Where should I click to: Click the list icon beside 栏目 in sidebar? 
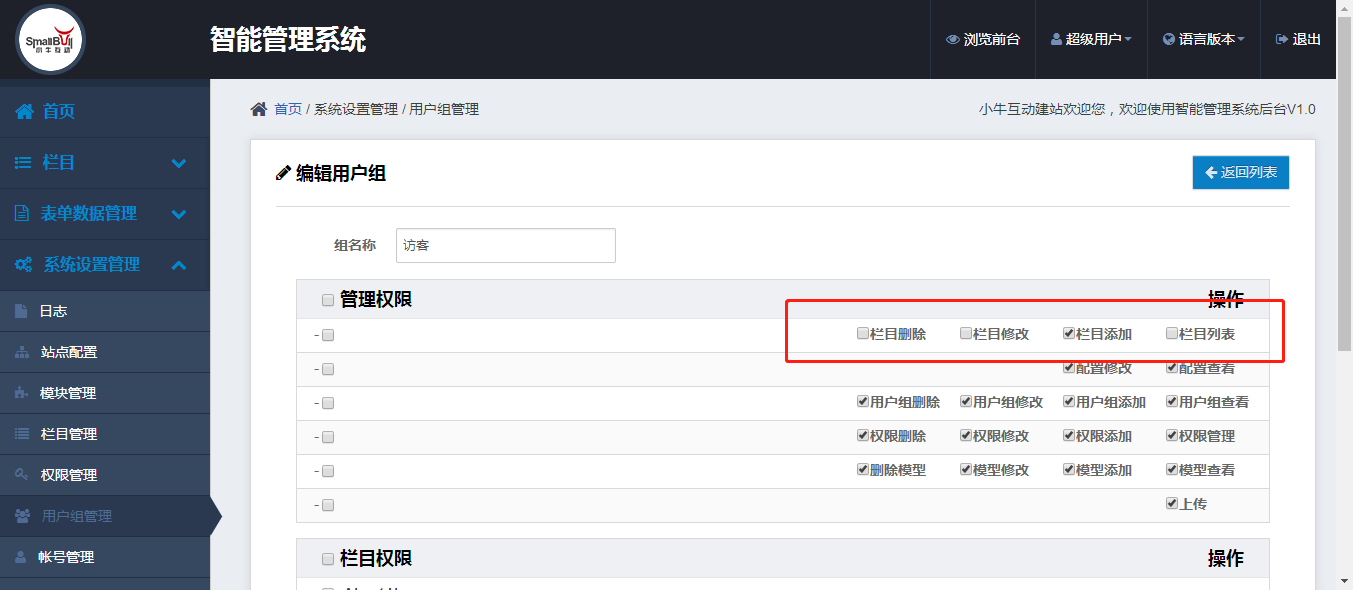[x=23, y=162]
